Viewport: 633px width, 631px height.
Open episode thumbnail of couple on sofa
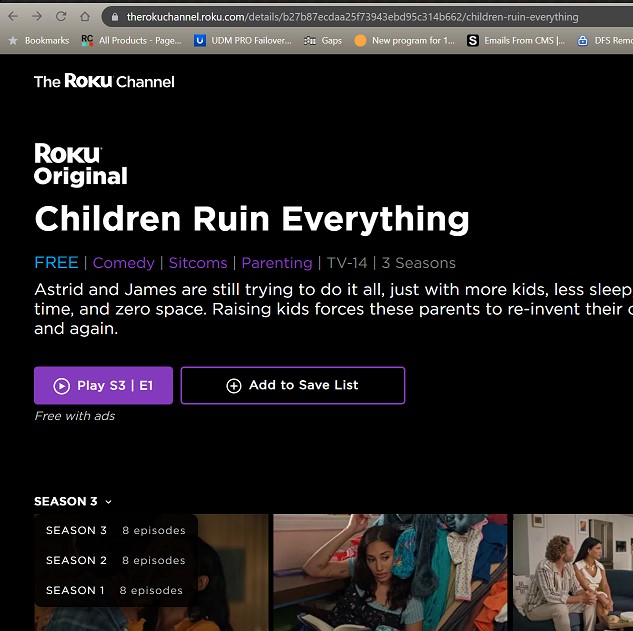[573, 572]
